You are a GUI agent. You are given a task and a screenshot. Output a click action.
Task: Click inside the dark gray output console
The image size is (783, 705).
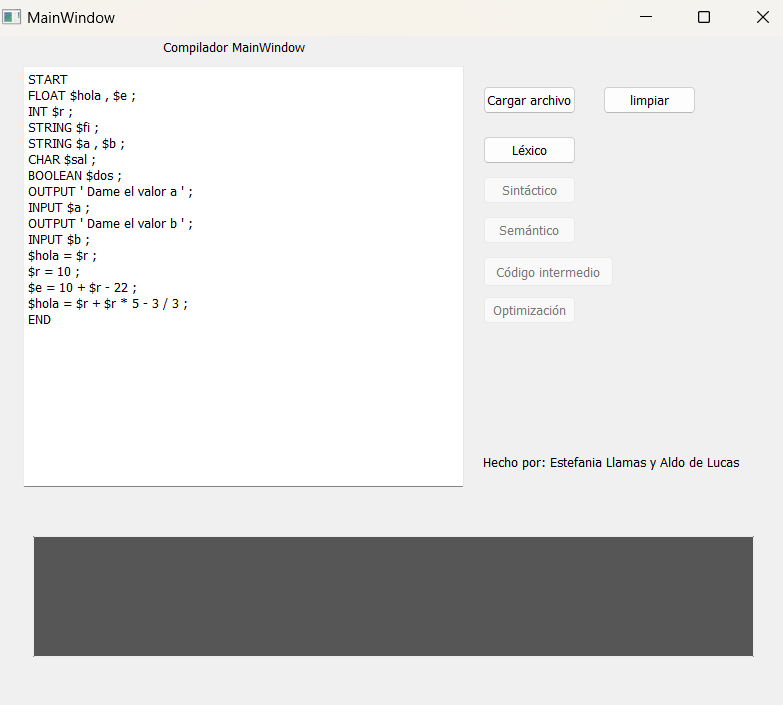pyautogui.click(x=393, y=596)
